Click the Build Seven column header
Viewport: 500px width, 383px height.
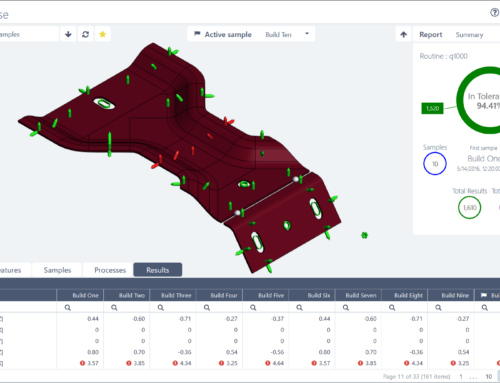tap(358, 295)
